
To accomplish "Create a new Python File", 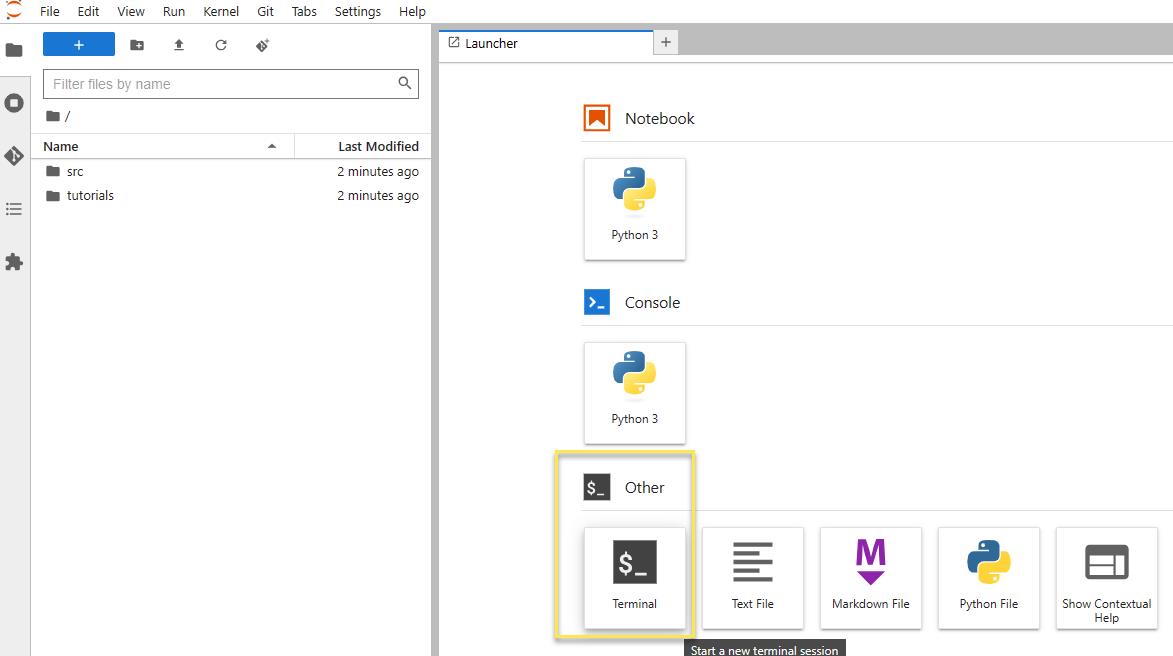I will tap(988, 577).
